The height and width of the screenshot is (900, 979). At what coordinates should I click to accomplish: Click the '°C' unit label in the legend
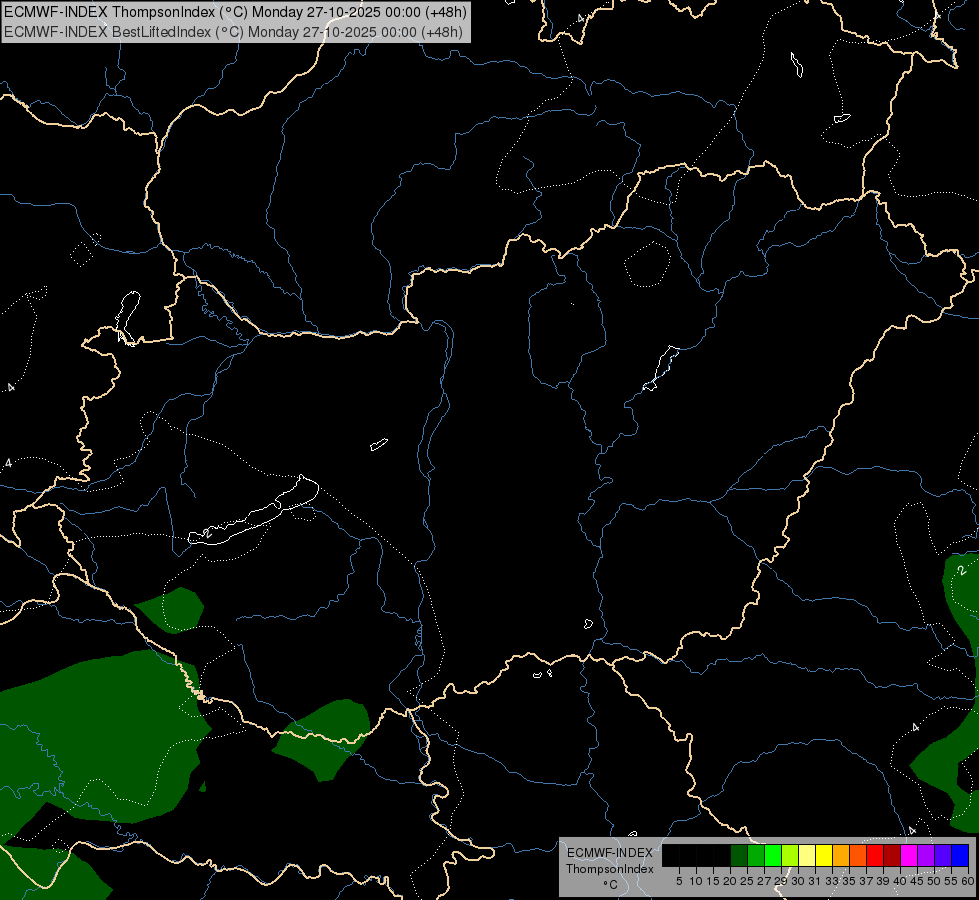point(610,884)
